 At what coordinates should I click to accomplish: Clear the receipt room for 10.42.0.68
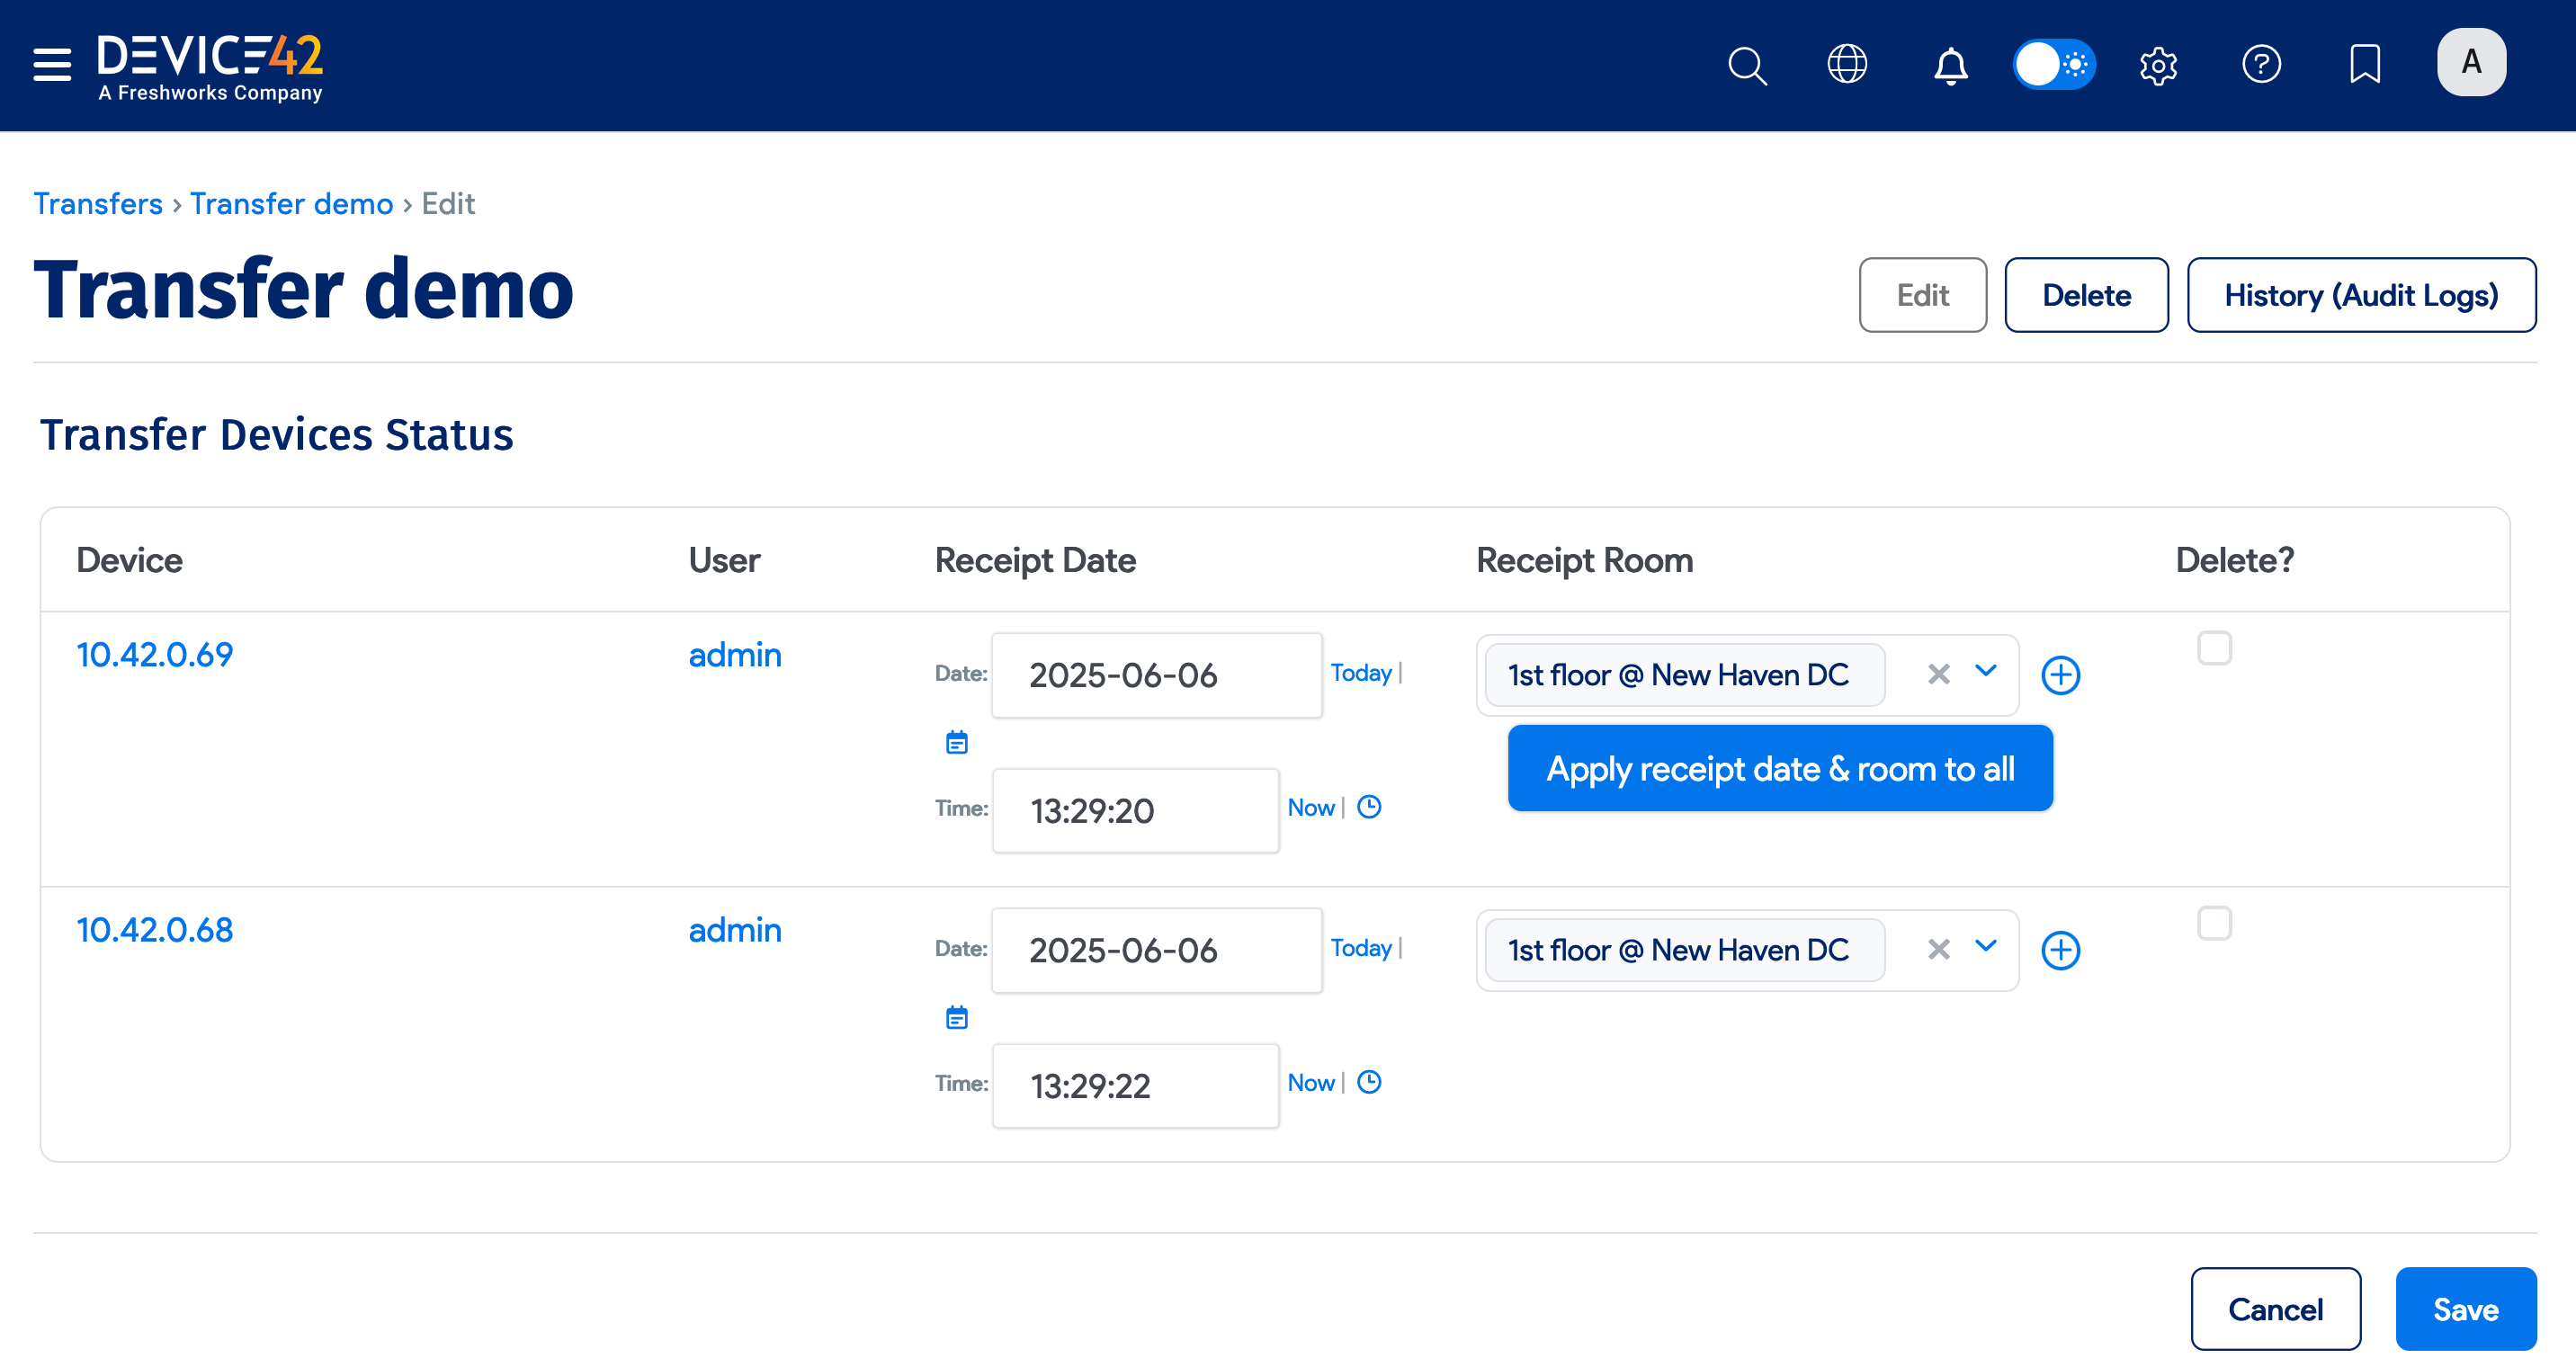pos(1938,949)
